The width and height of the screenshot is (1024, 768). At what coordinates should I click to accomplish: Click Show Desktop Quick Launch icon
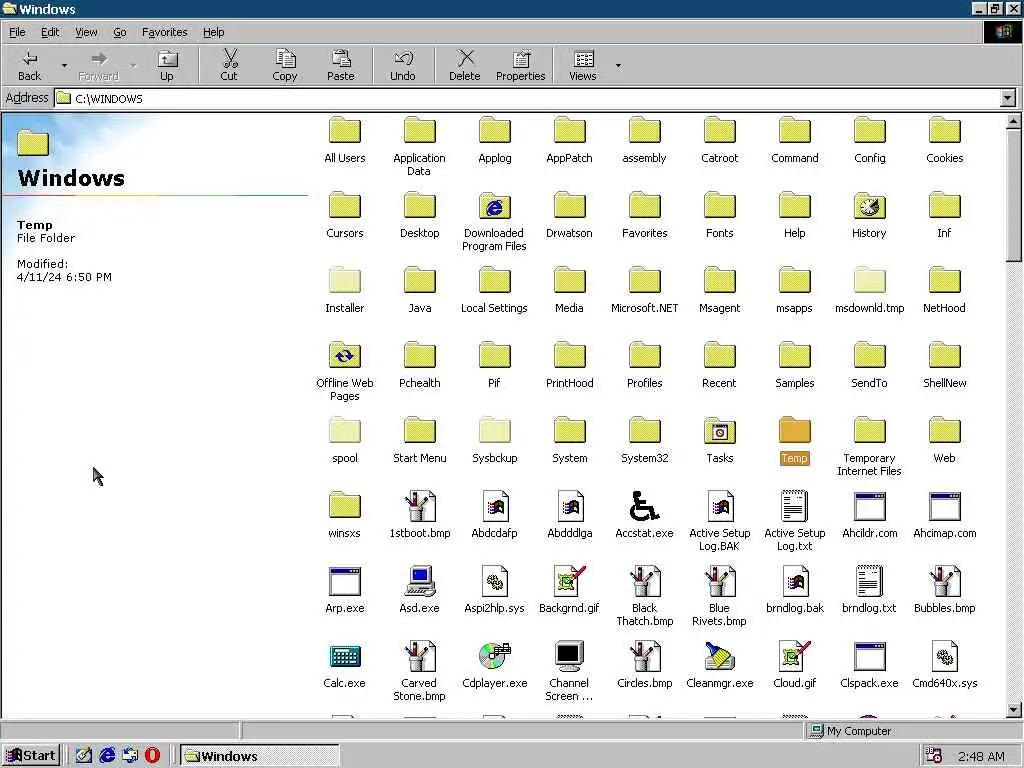coord(84,756)
